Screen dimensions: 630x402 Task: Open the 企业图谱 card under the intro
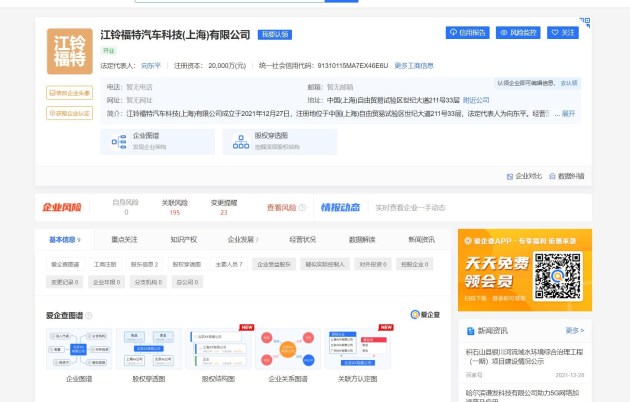click(158, 142)
